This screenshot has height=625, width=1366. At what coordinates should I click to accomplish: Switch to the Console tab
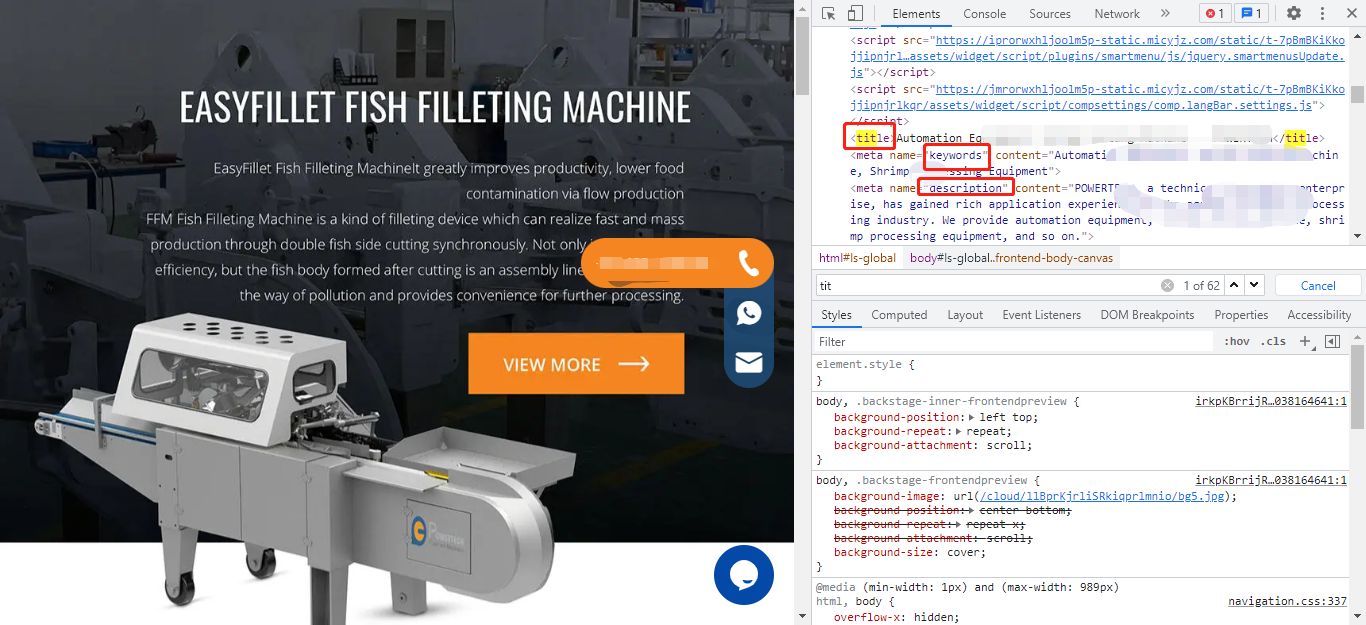click(984, 13)
